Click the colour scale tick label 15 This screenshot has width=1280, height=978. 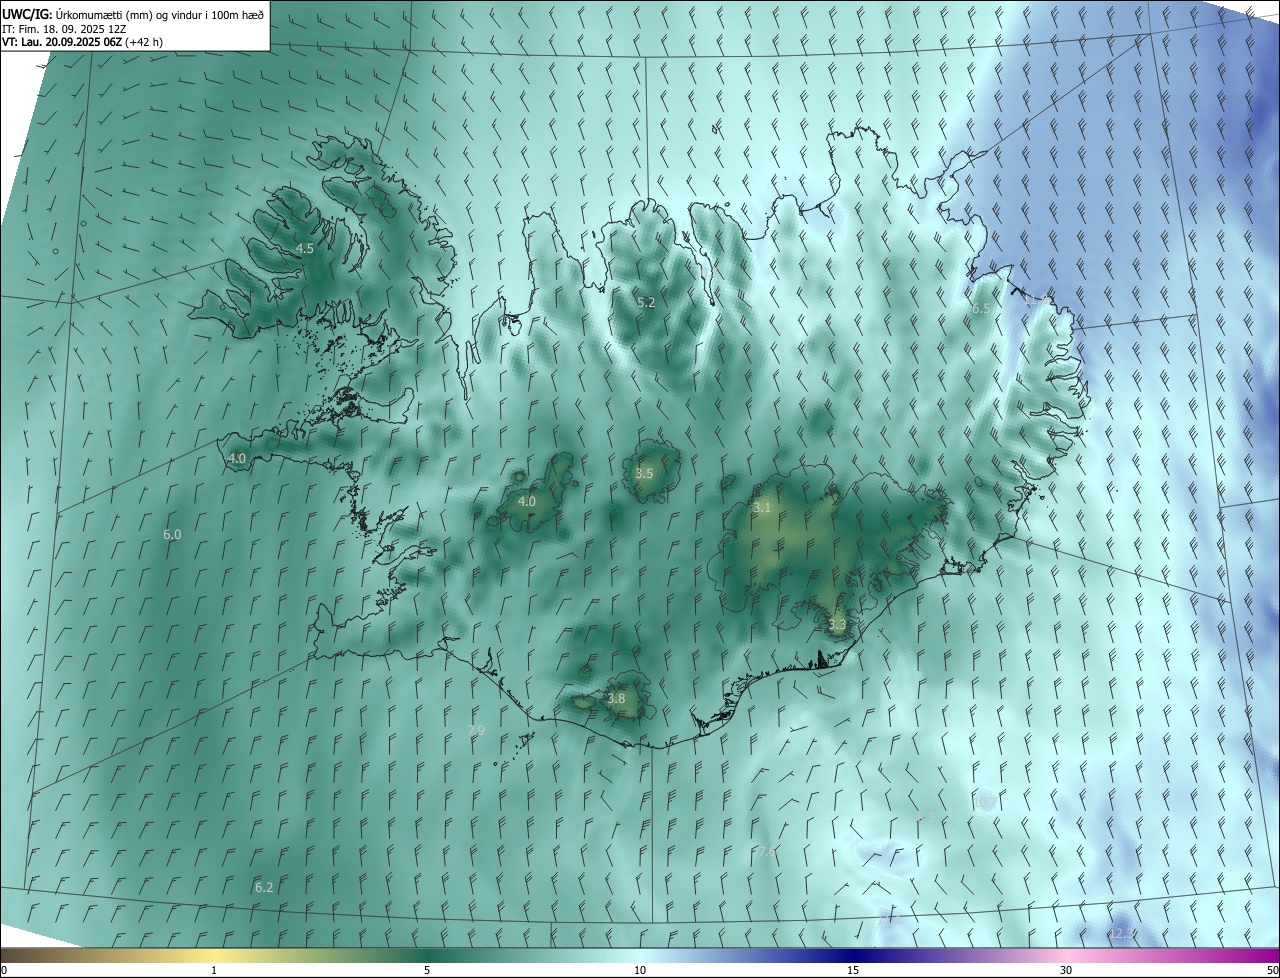[x=853, y=970]
